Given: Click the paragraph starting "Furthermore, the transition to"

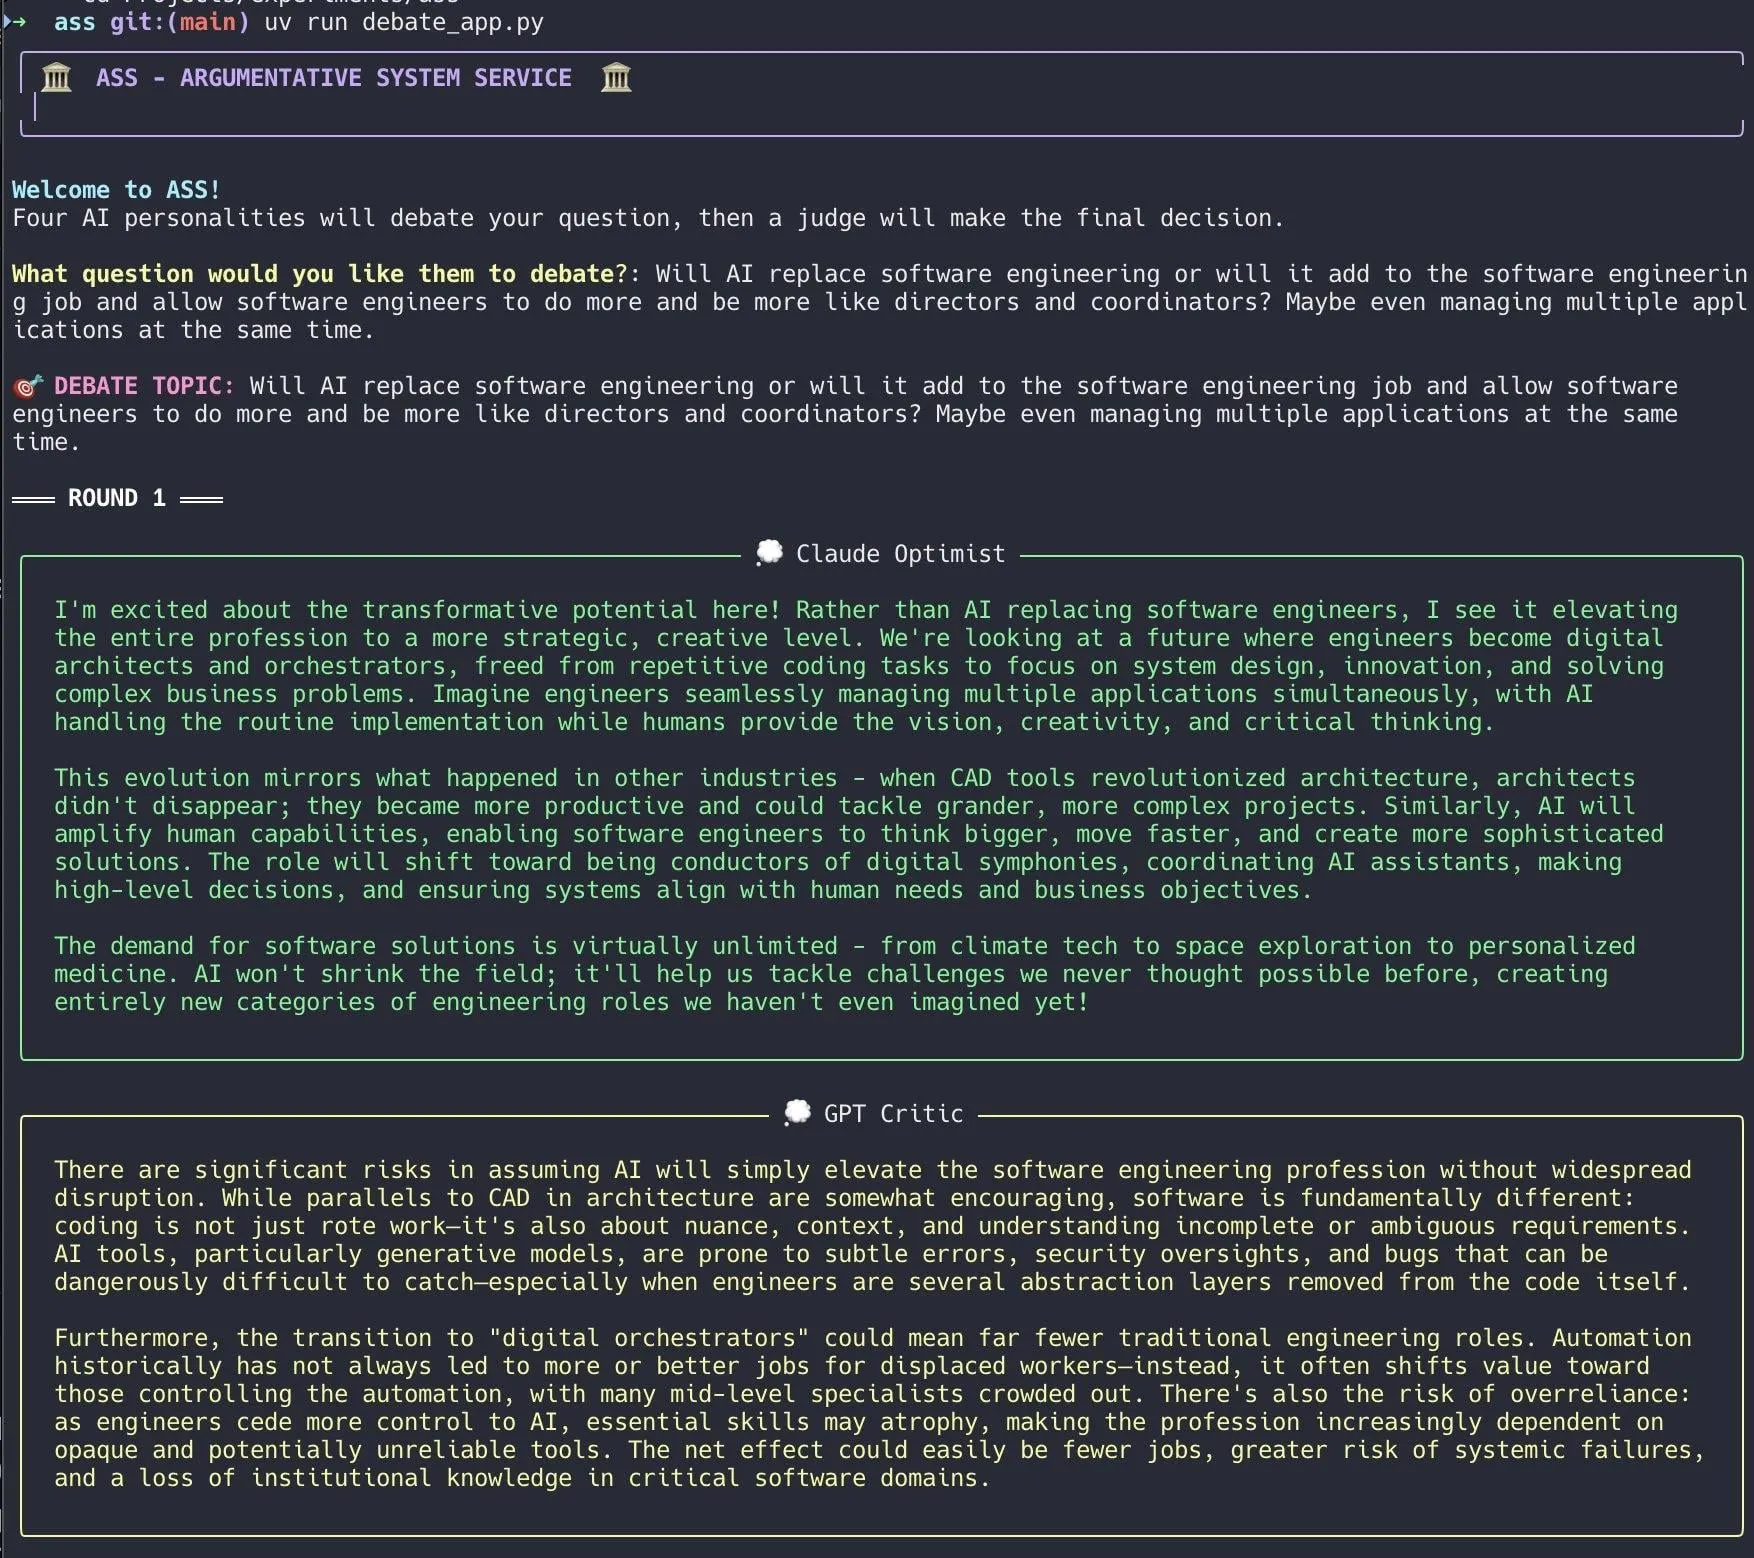Looking at the screenshot, I should click(880, 1408).
